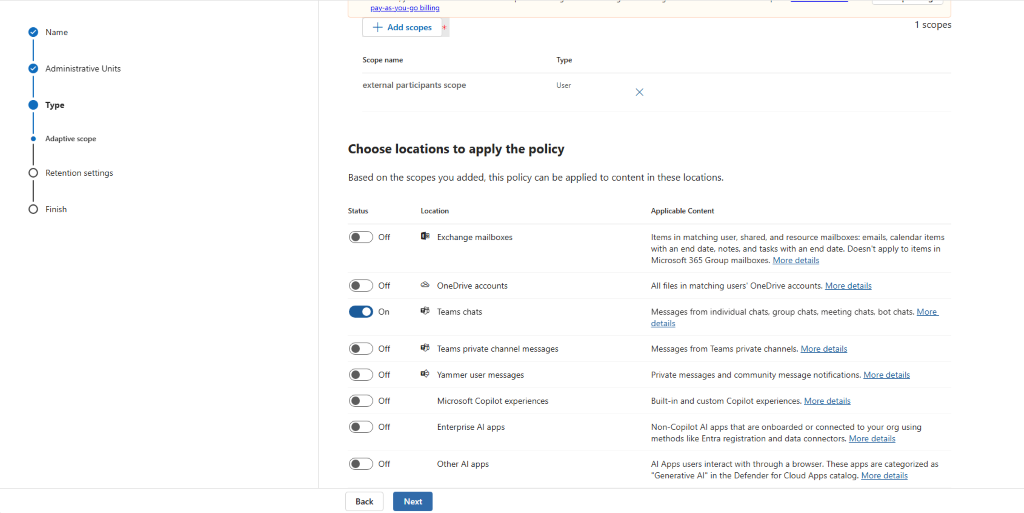
Task: Switch on Yammer user messages
Action: coord(360,375)
